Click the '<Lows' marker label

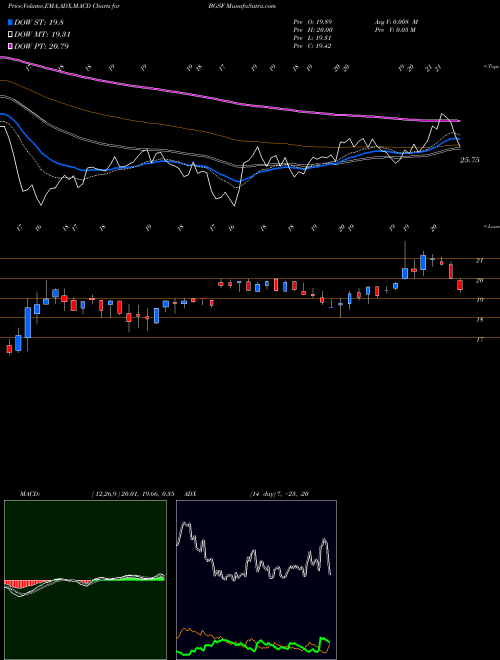click(x=491, y=226)
